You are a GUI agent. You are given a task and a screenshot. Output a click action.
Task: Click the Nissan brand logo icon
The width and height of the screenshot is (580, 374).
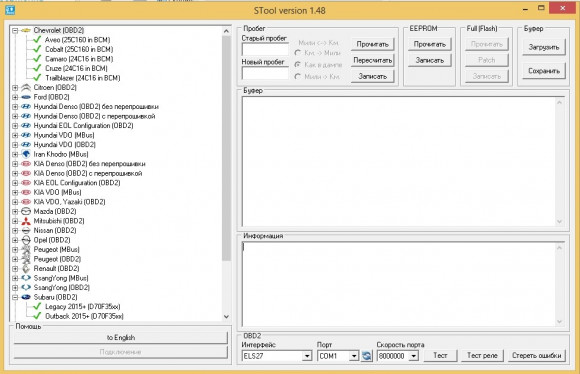coord(26,230)
